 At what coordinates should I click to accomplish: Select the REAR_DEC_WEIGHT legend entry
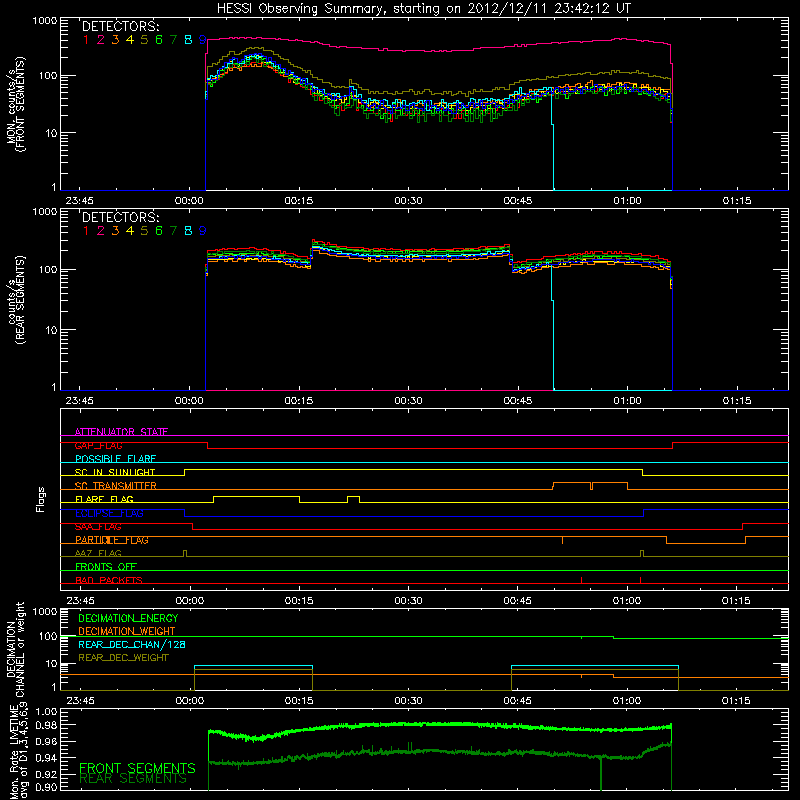(x=123, y=658)
